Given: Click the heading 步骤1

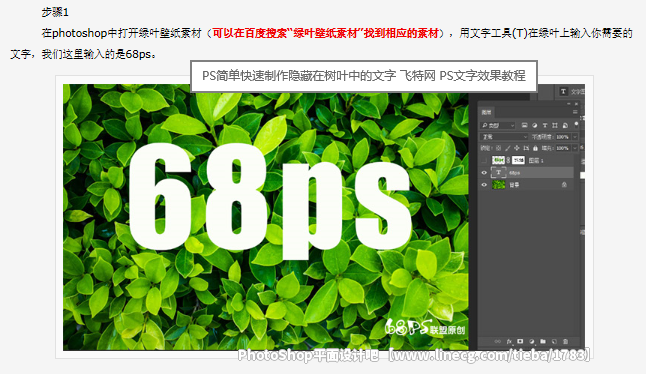Looking at the screenshot, I should (x=55, y=12).
